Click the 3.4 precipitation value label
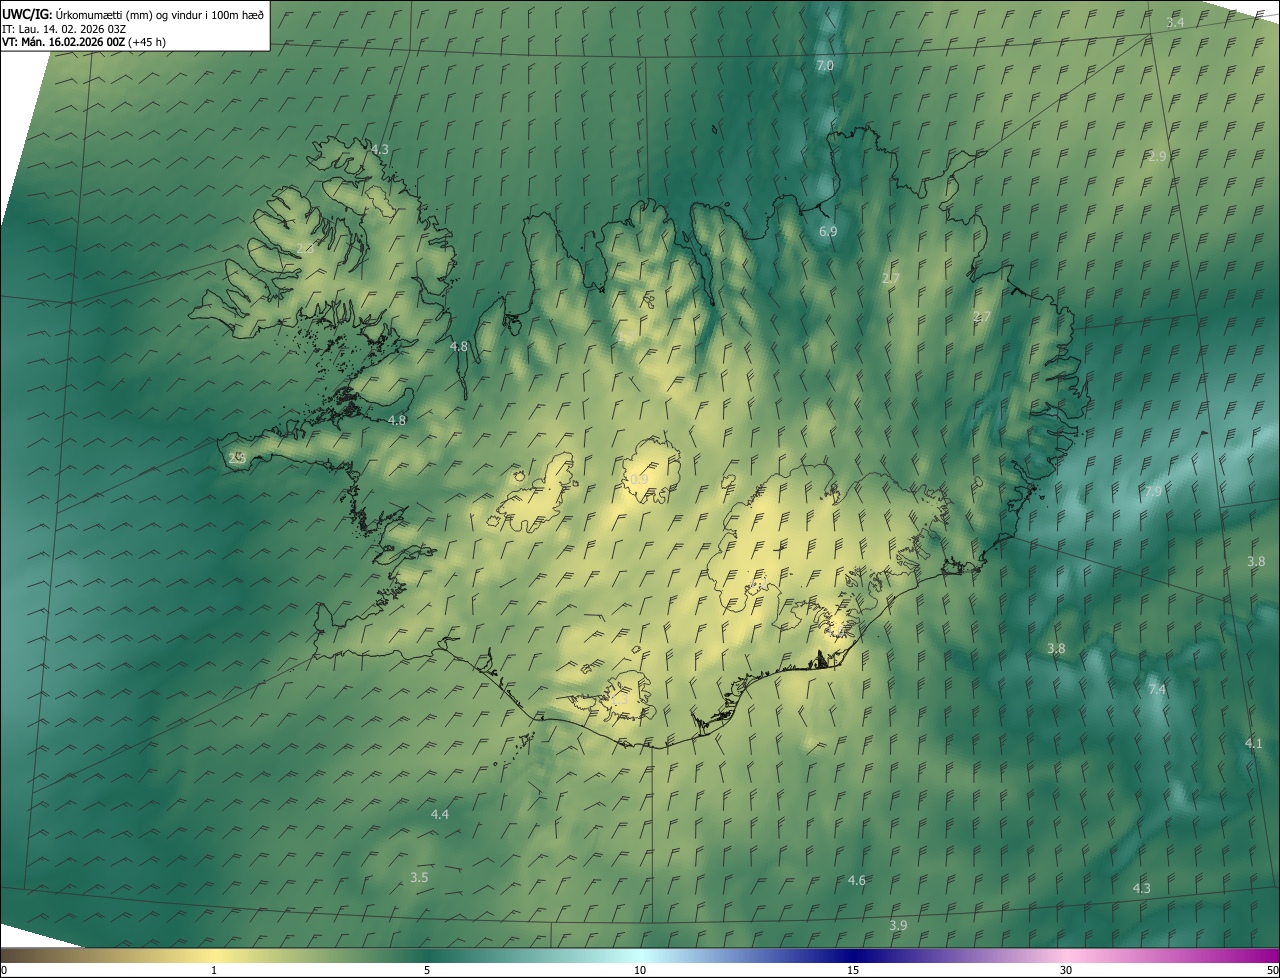This screenshot has width=1280, height=978. click(x=1175, y=22)
